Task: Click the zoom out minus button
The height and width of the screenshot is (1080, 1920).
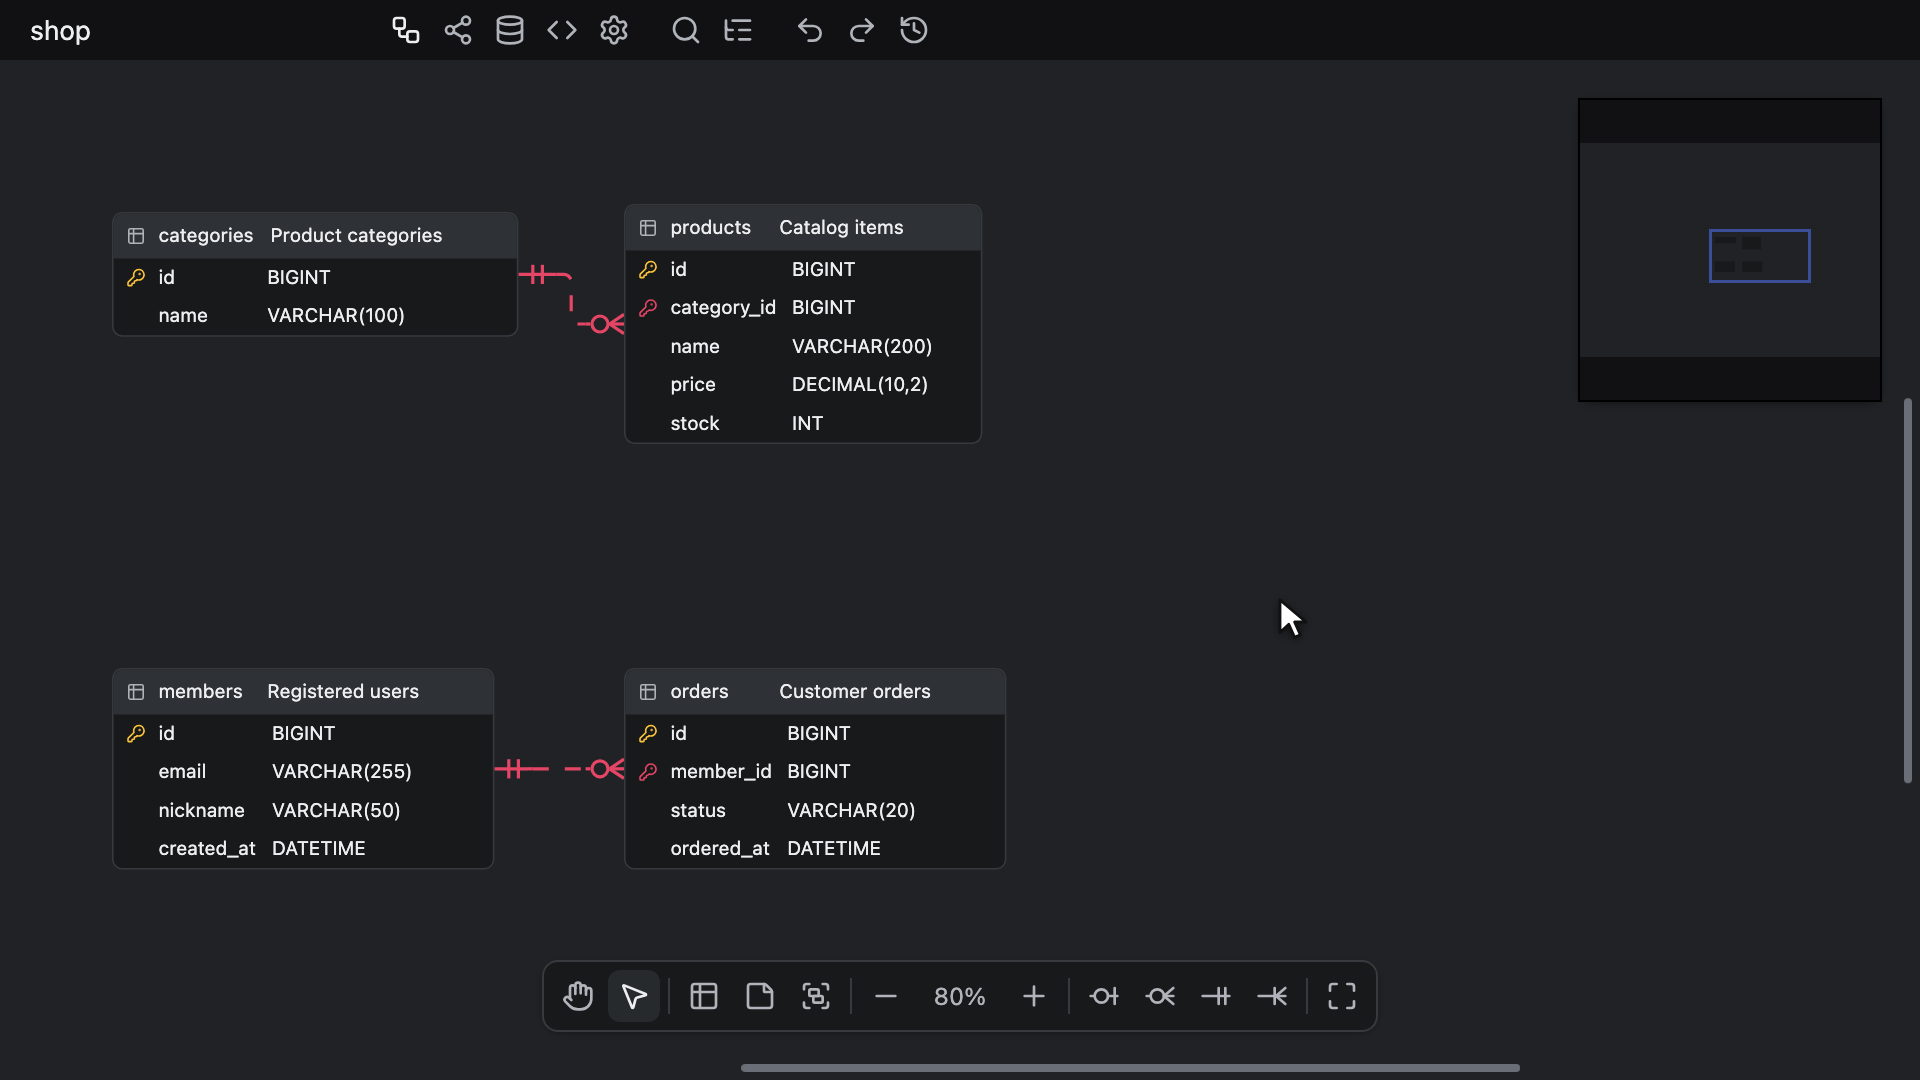Action: tap(886, 996)
